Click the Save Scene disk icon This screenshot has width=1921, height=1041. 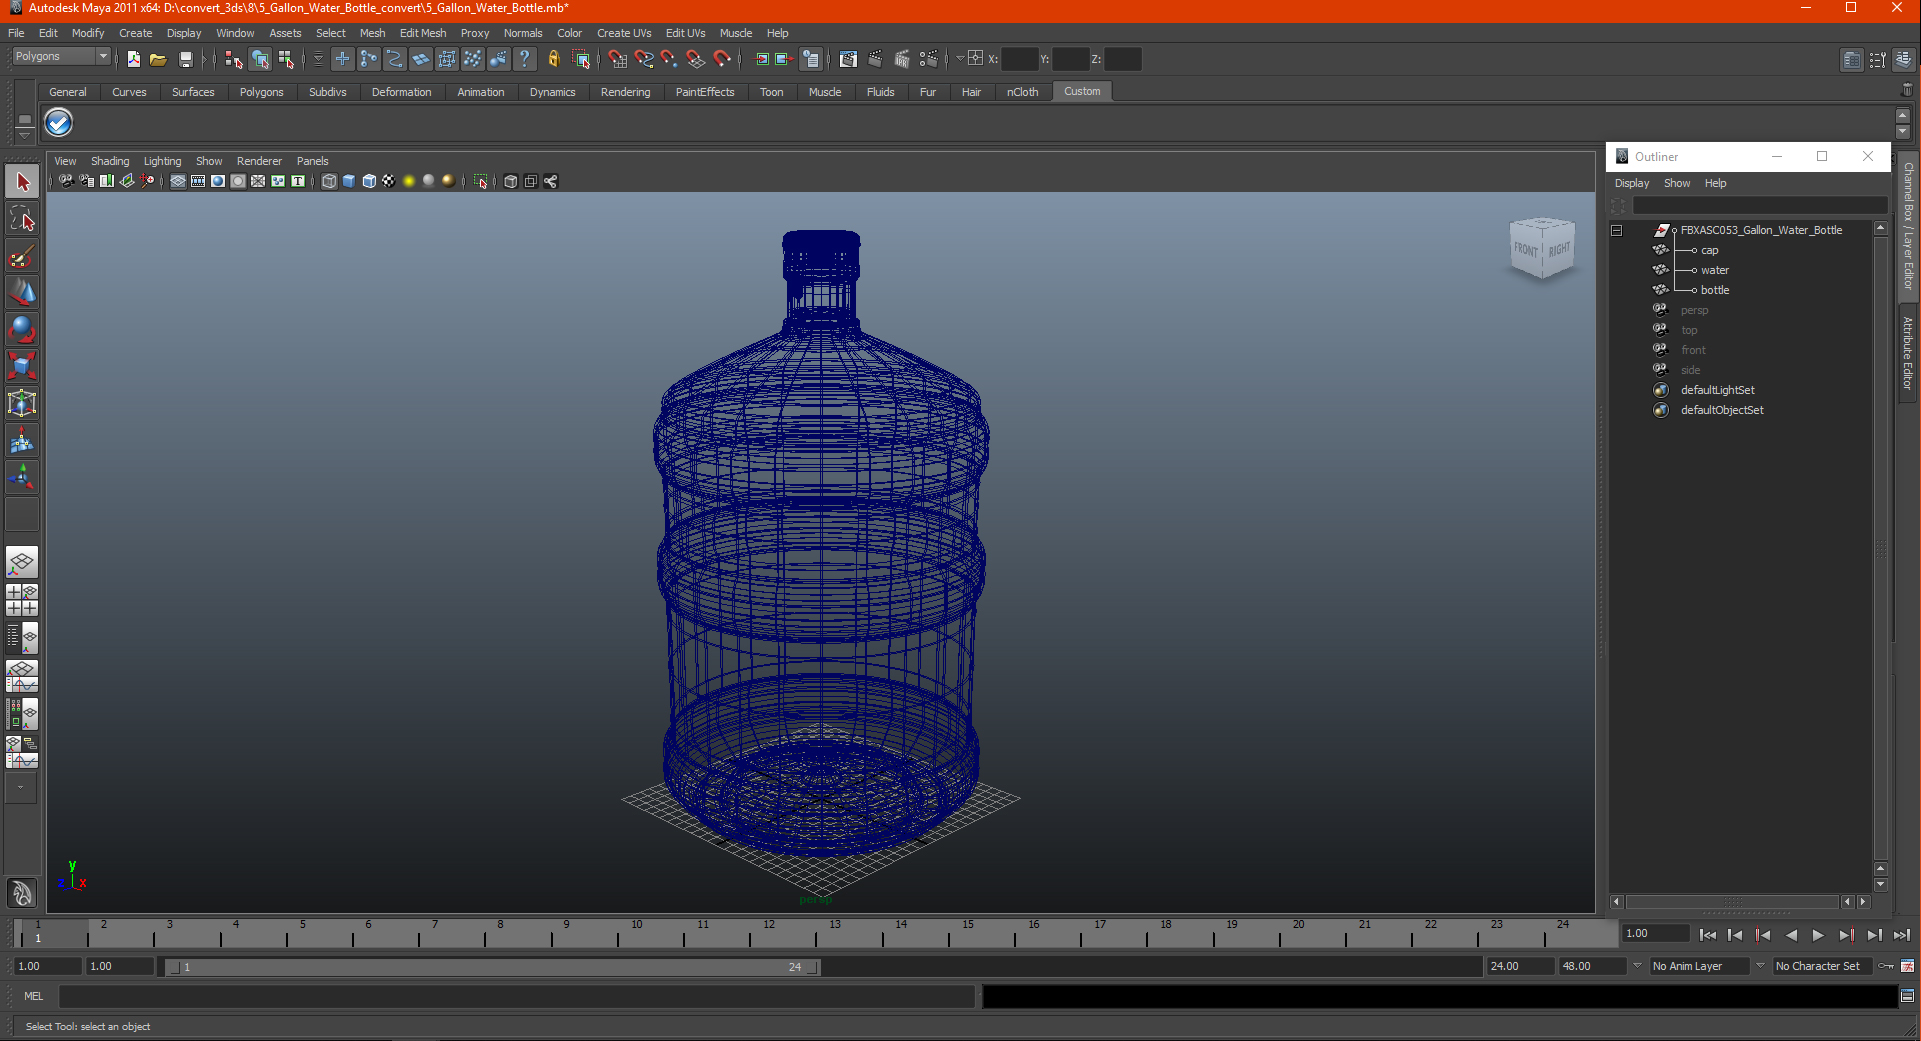coord(185,59)
